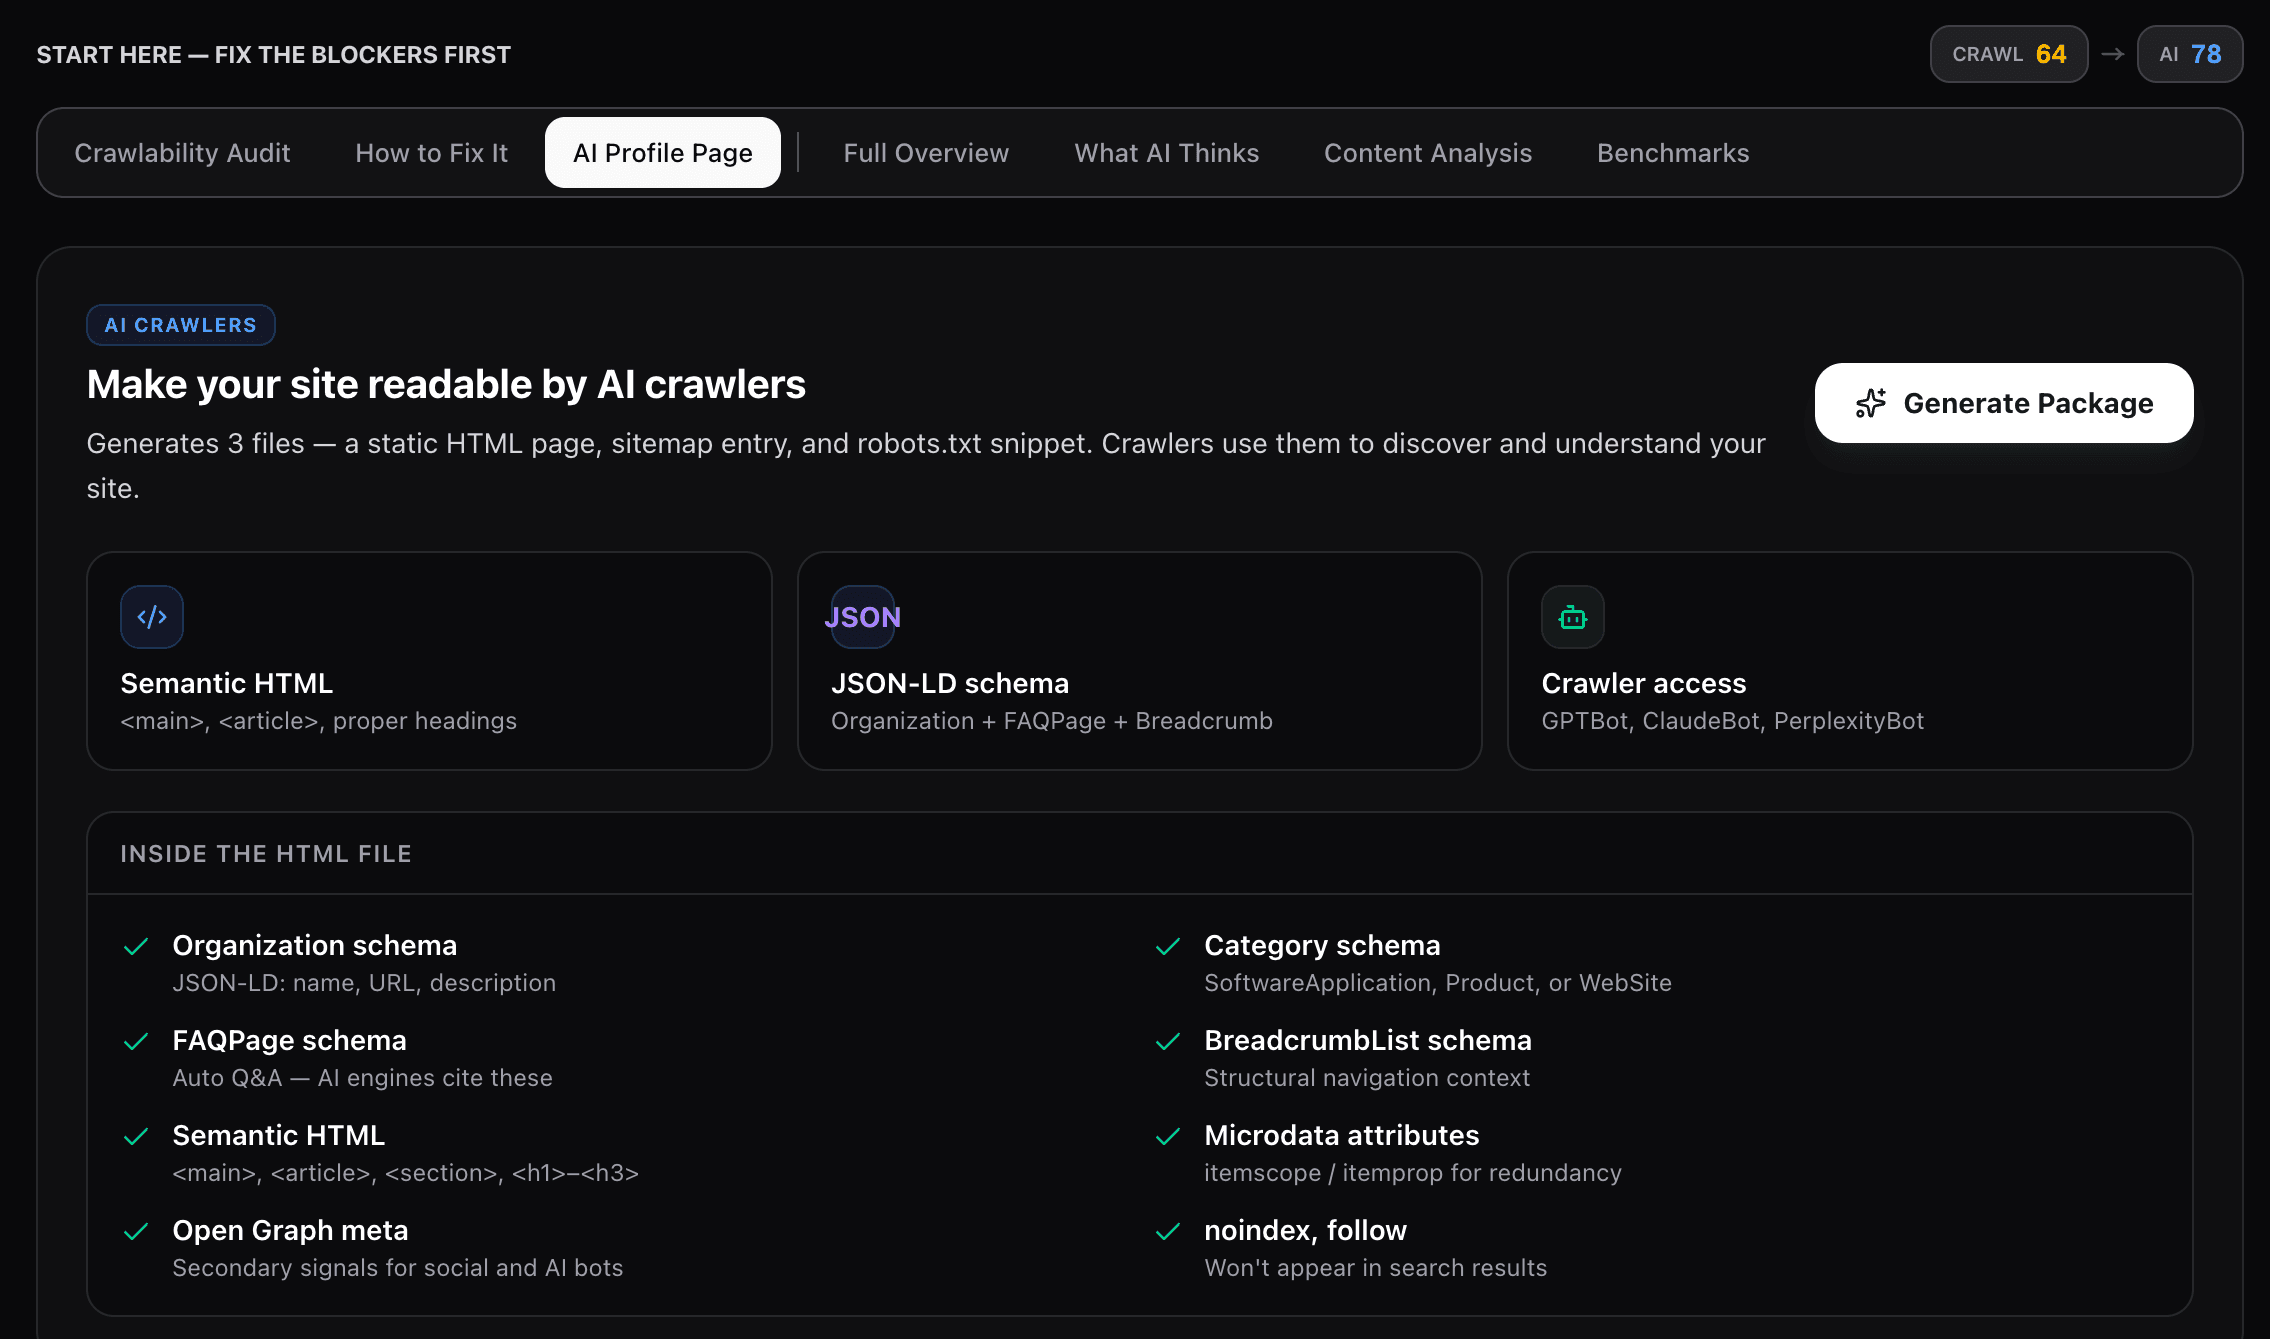Switch to the Full Overview tab
Viewport: 2270px width, 1339px height.
point(925,152)
